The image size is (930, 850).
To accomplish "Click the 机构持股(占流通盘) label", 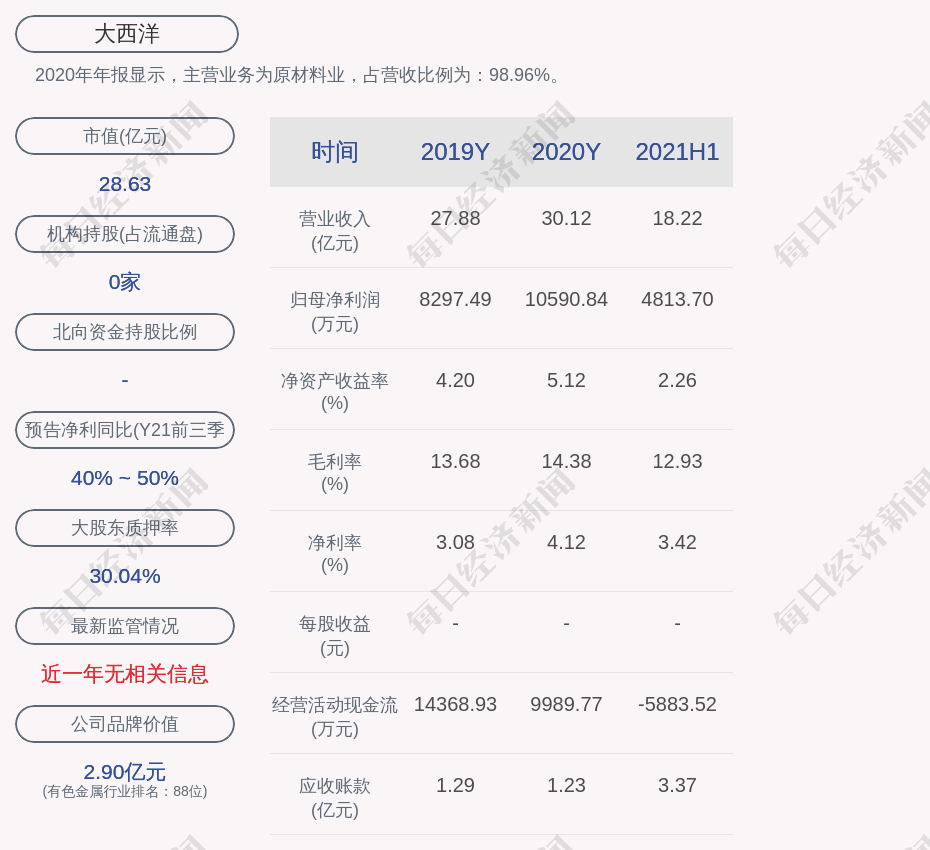I will 125,234.
